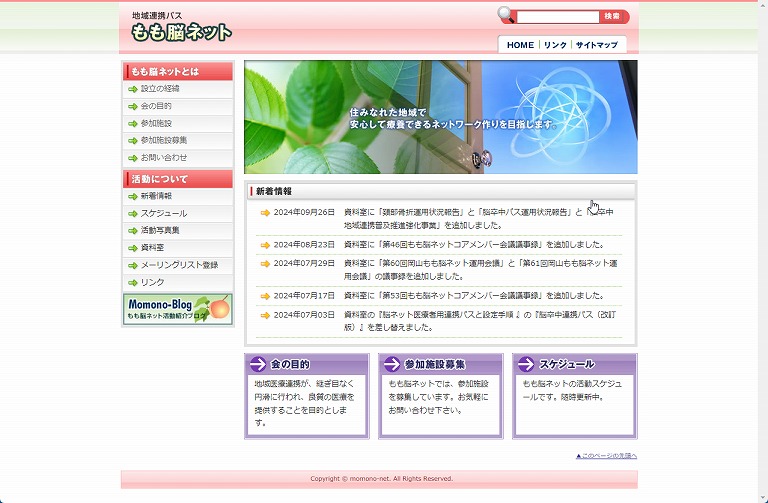Image resolution: width=768 pixels, height=503 pixels.
Task: Click the magnifying glass search icon
Action: (x=506, y=15)
